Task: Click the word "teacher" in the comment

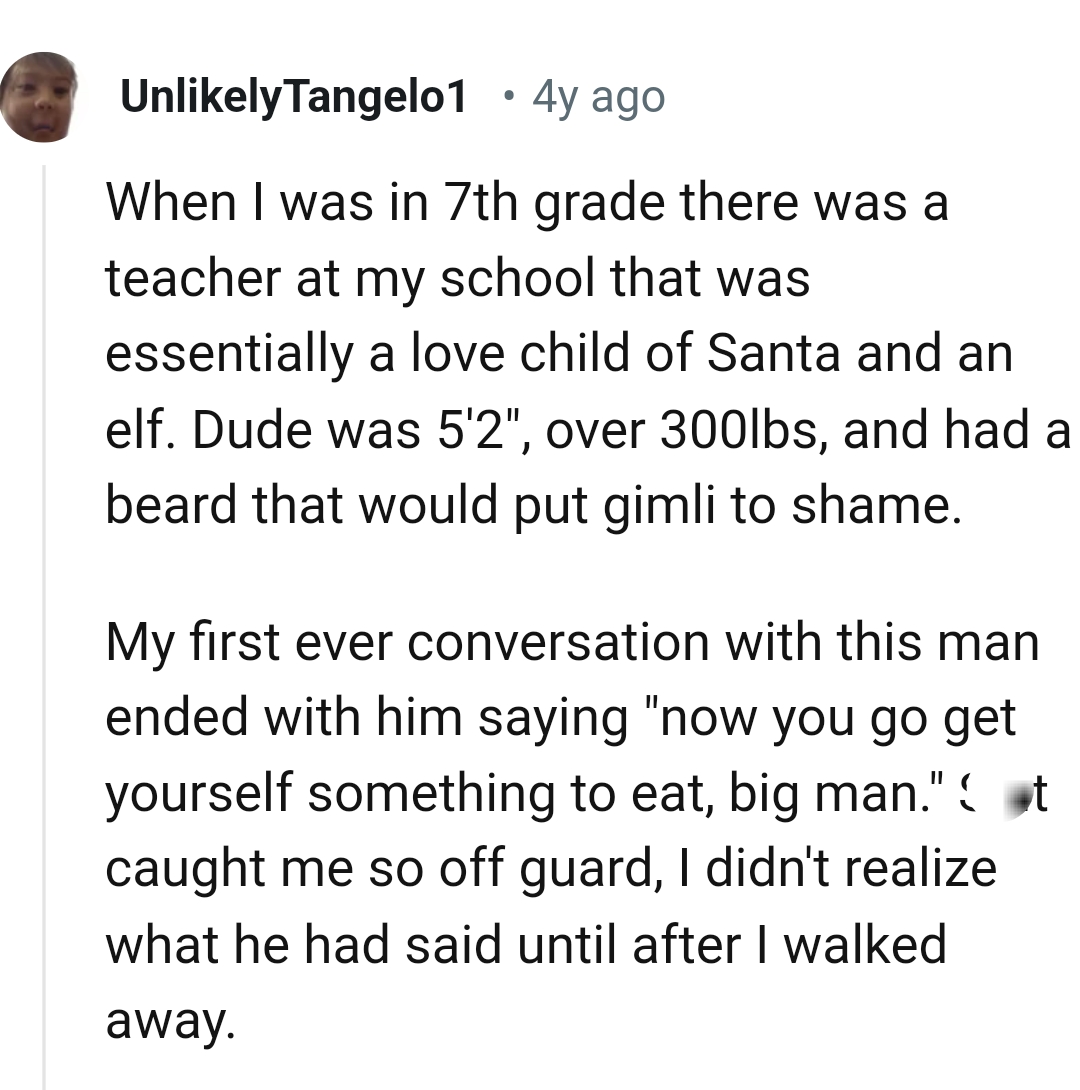Action: pyautogui.click(x=191, y=278)
